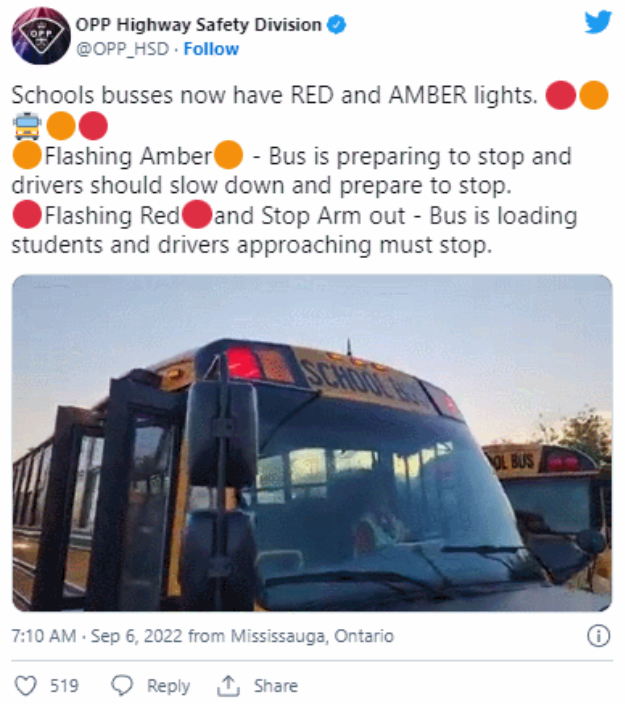Click the tweet text about Flashing Red
The height and width of the screenshot is (704, 625).
[x=294, y=230]
